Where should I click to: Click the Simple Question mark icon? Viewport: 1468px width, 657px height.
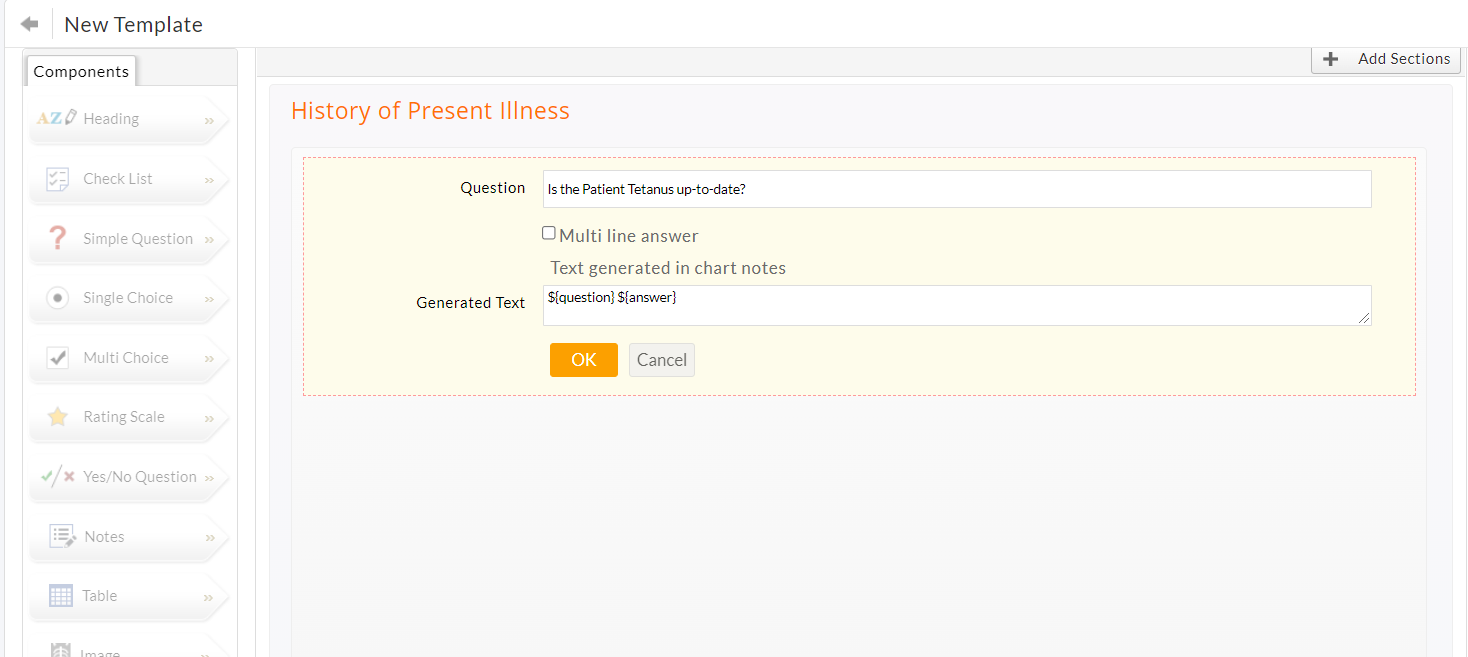coord(57,238)
